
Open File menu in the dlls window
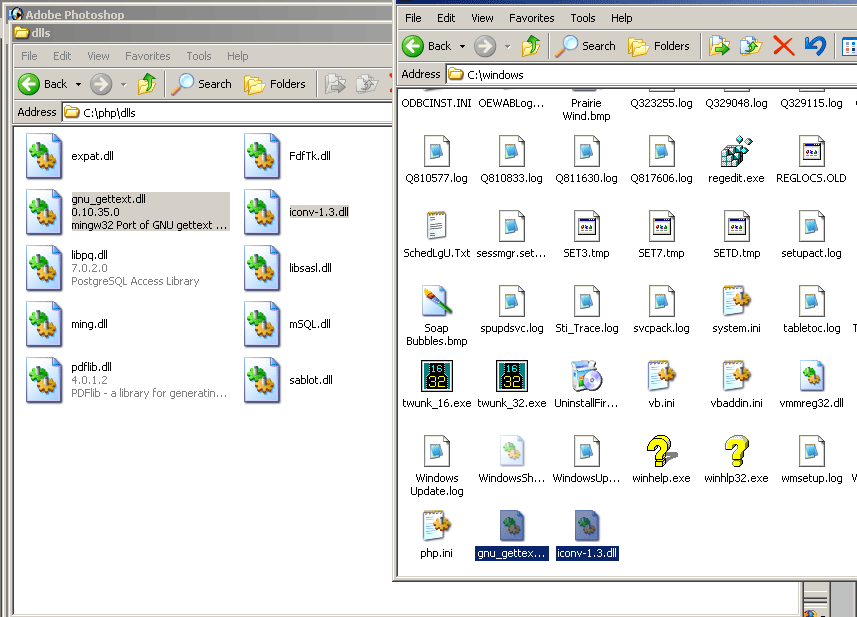(29, 56)
